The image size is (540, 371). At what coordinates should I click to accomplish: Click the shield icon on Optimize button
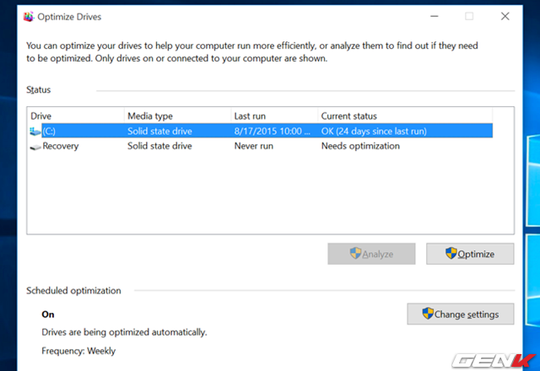[x=451, y=253]
